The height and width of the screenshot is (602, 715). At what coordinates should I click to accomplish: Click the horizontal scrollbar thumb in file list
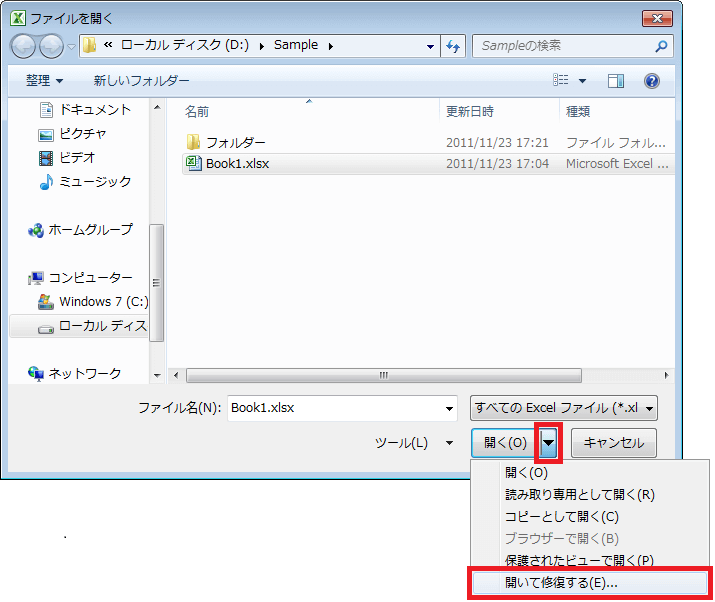pos(383,375)
